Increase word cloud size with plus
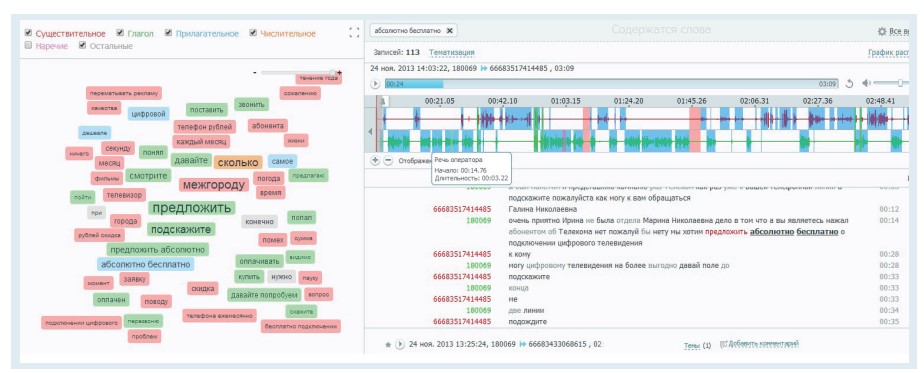This screenshot has height=373, width=924. coord(339,72)
